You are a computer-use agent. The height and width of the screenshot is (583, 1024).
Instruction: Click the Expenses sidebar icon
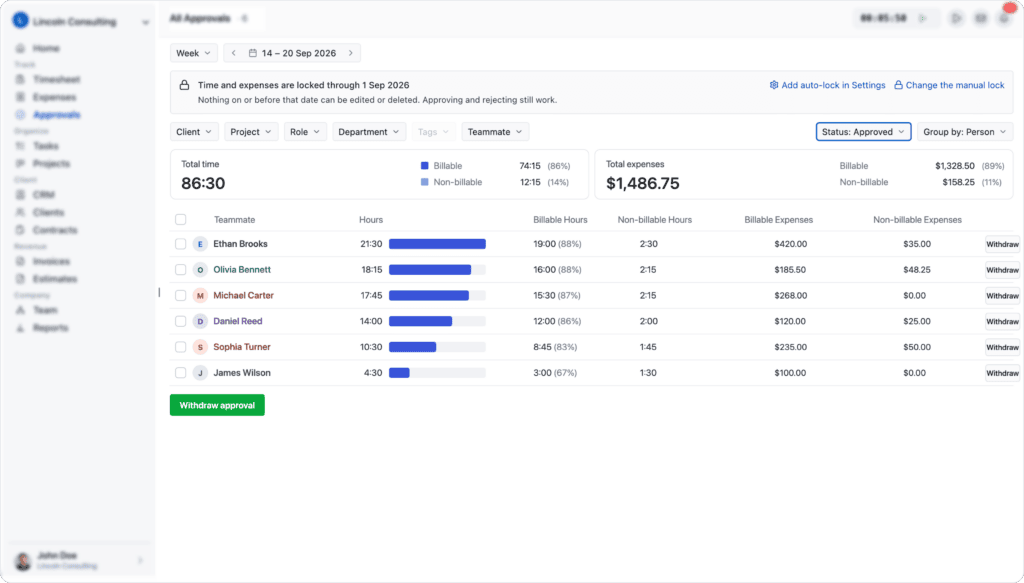click(20, 97)
